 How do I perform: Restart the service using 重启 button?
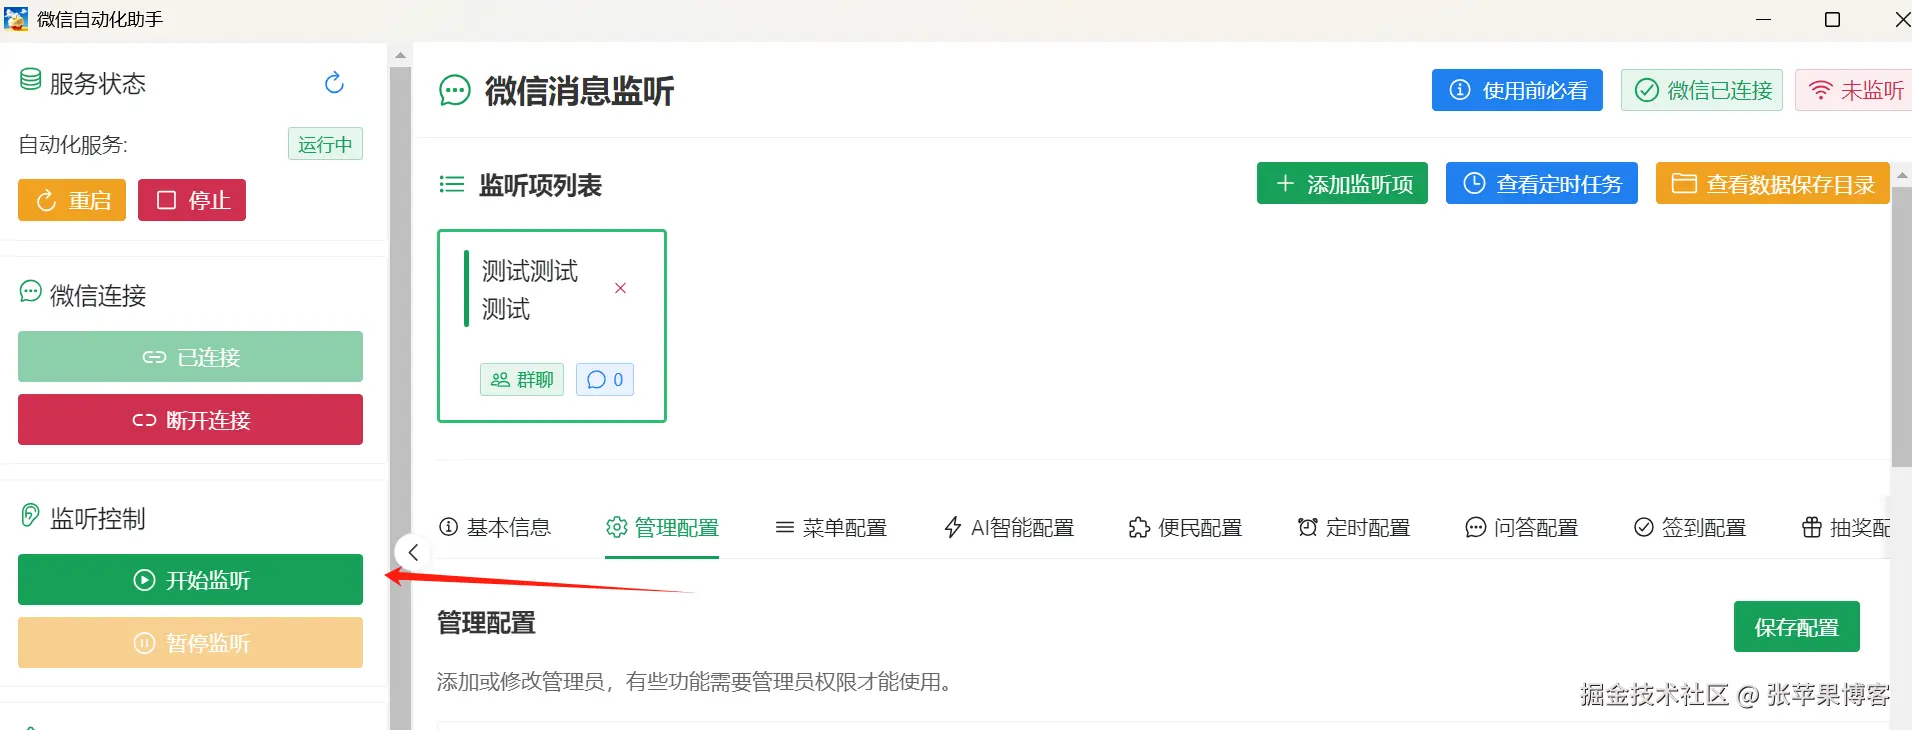pos(72,200)
